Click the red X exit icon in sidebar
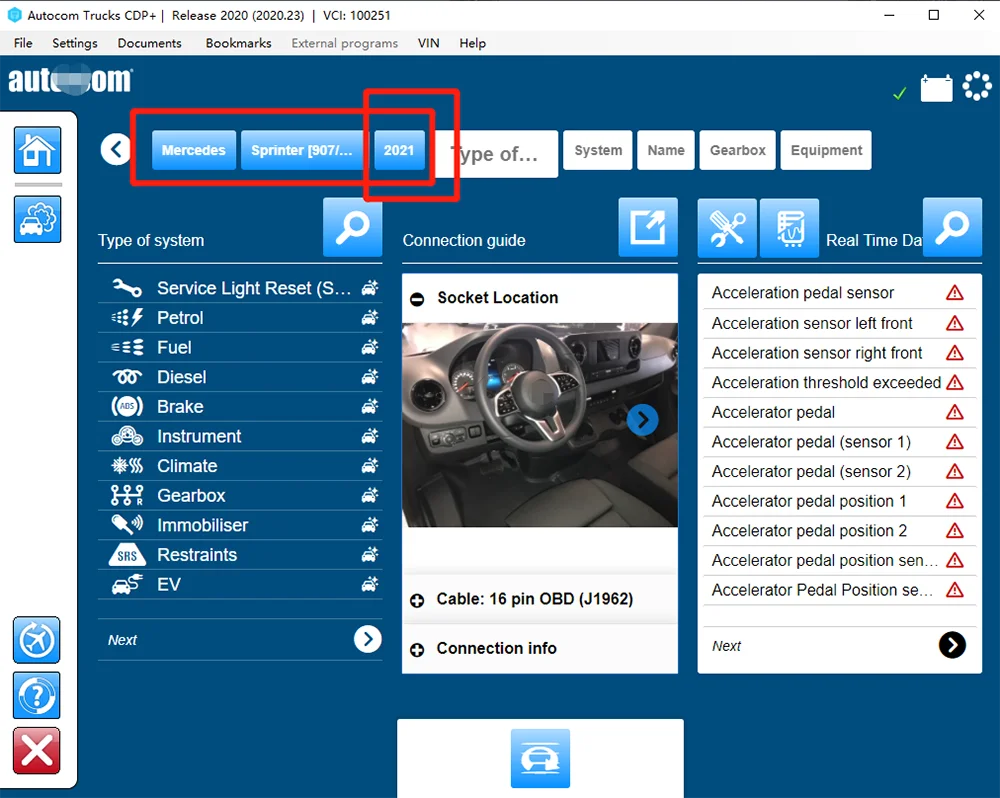Screen dimensions: 1000x798 36,750
